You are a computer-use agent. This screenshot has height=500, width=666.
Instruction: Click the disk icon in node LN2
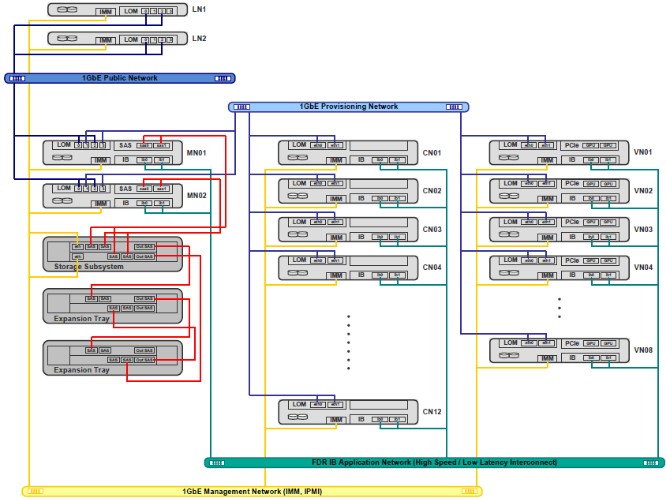point(67,39)
